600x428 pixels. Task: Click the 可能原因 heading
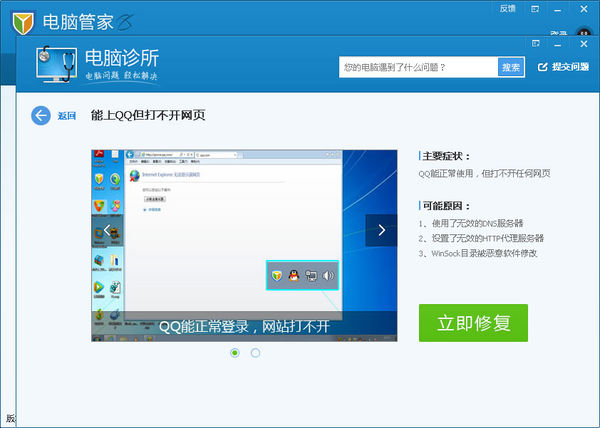[446, 206]
